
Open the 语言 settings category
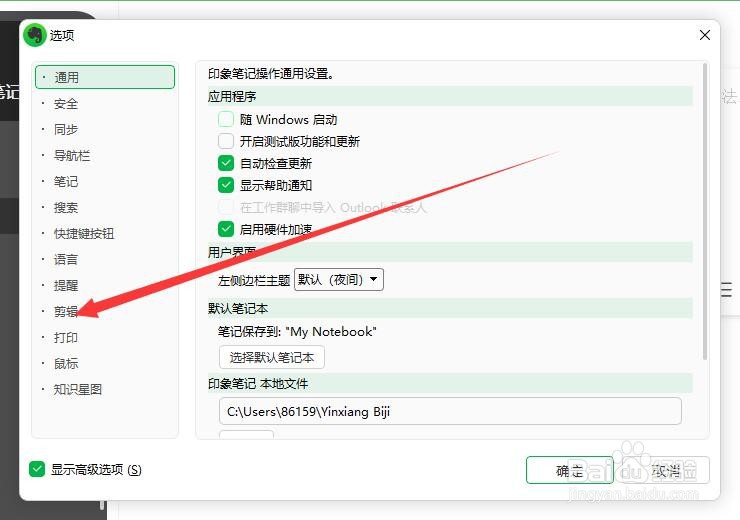tap(66, 259)
